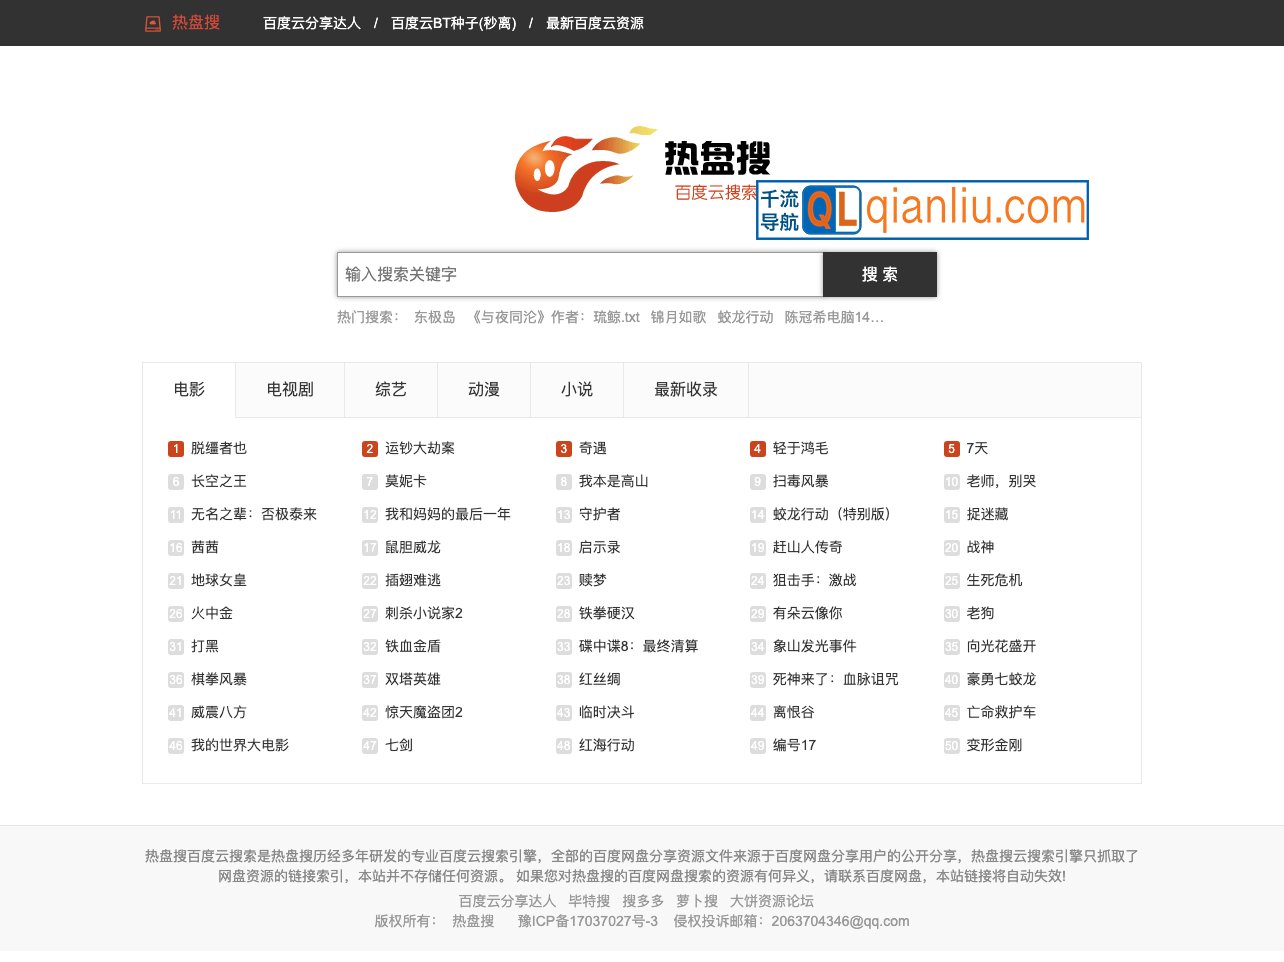Select the 动漫 tab
The width and height of the screenshot is (1284, 962).
point(483,390)
